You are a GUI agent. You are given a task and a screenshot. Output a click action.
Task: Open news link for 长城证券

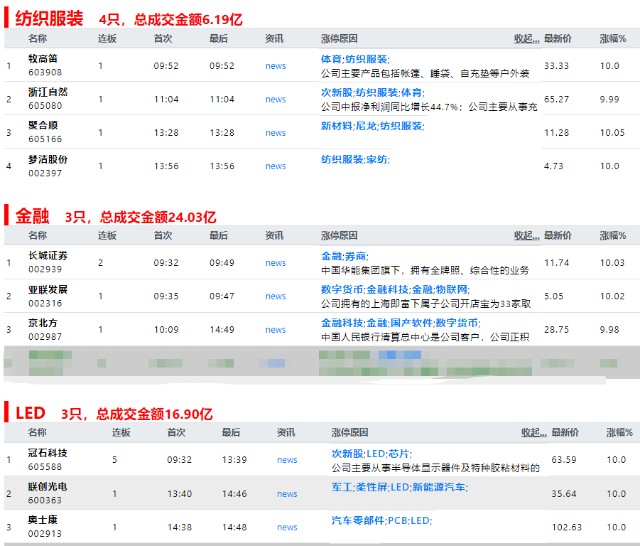click(x=276, y=263)
